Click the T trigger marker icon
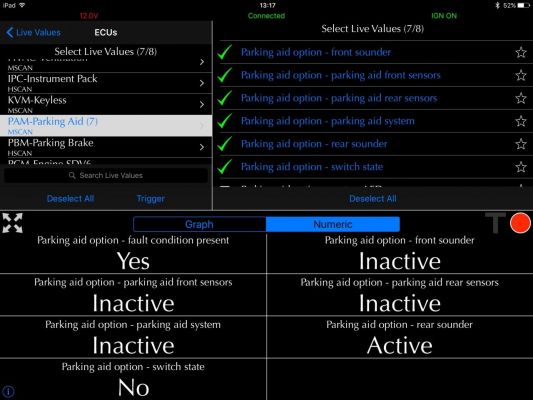Image resolution: width=533 pixels, height=400 pixels. click(x=495, y=223)
